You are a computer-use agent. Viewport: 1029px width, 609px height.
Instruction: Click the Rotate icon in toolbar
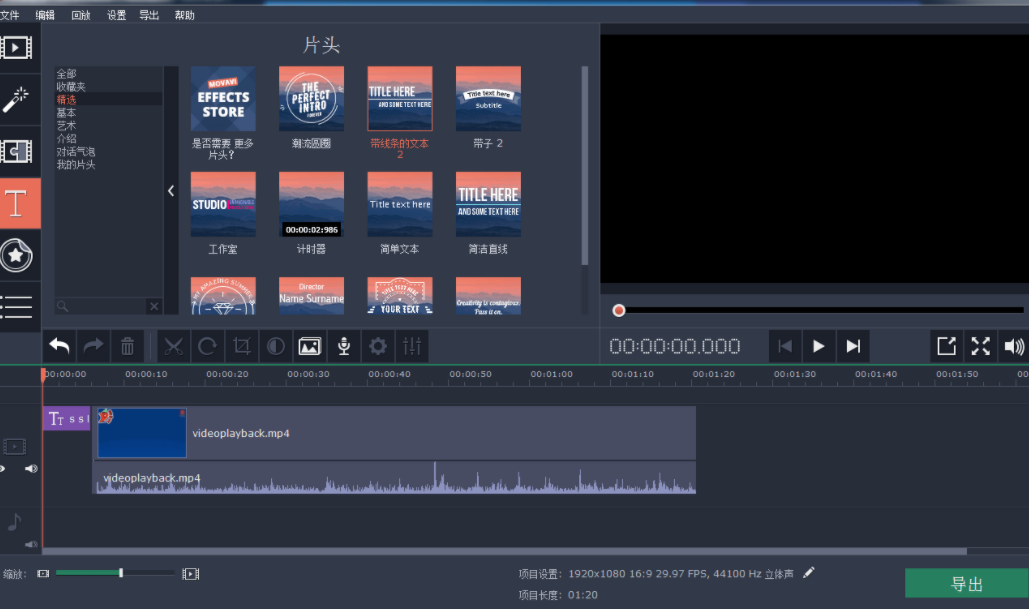click(207, 346)
